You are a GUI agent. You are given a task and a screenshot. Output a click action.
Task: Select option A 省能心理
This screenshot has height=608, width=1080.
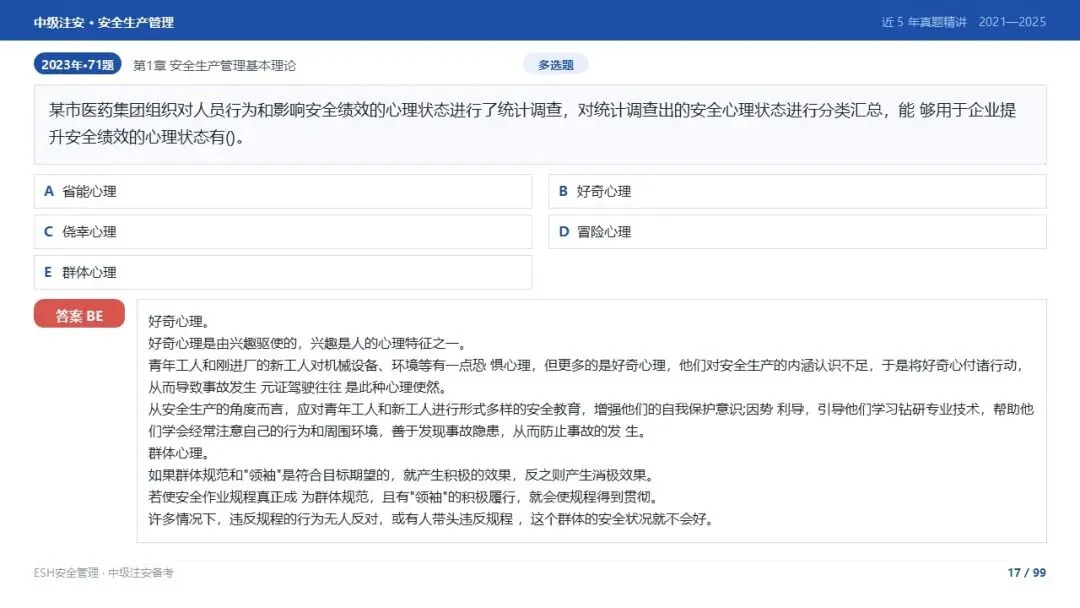coord(283,191)
